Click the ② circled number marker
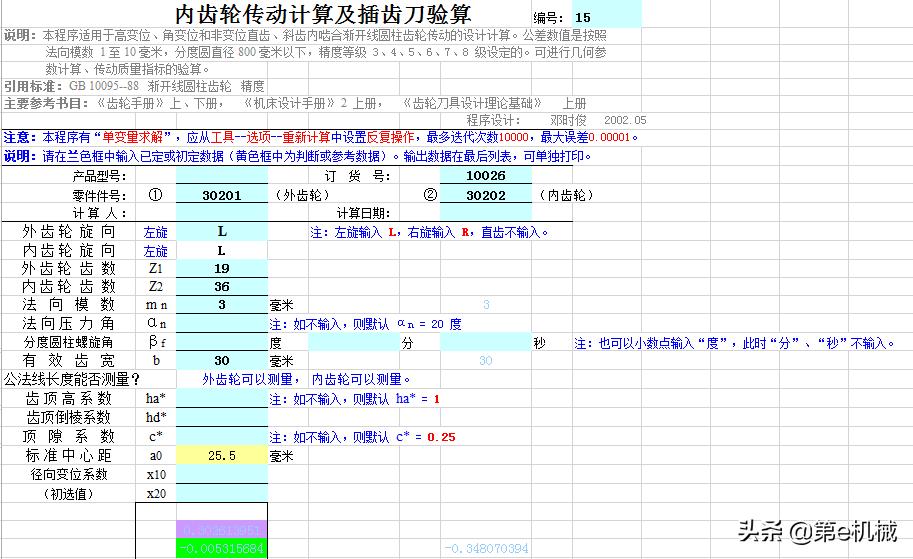This screenshot has width=913, height=559. pos(430,195)
